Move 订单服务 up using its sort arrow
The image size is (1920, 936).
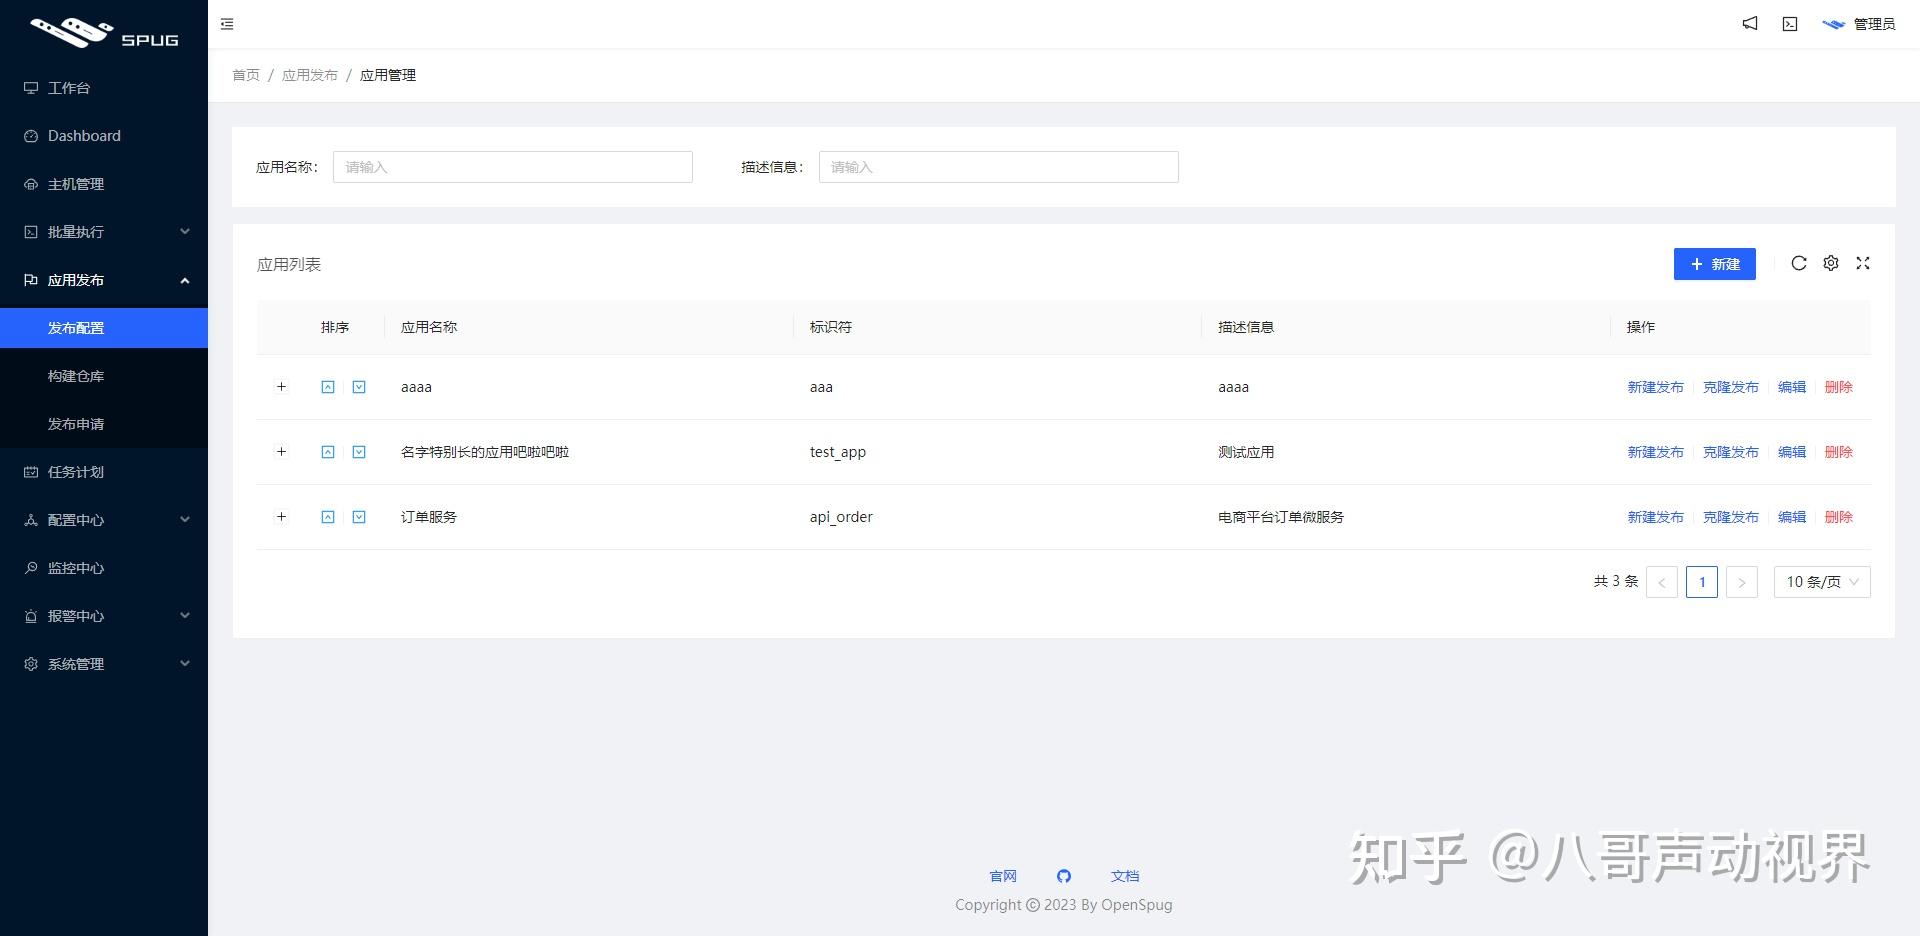327,517
